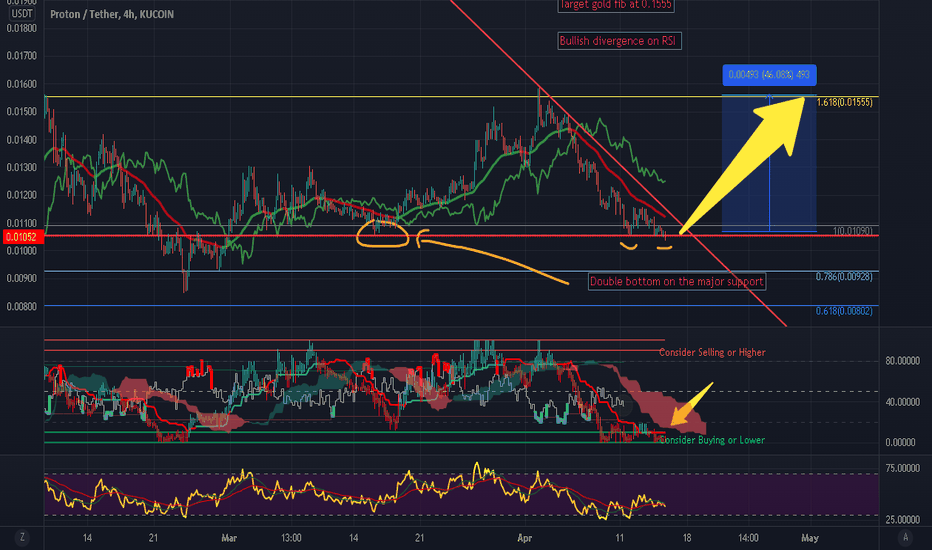Click the 0.00800 price axis value
This screenshot has width=932, height=550.
[21, 307]
